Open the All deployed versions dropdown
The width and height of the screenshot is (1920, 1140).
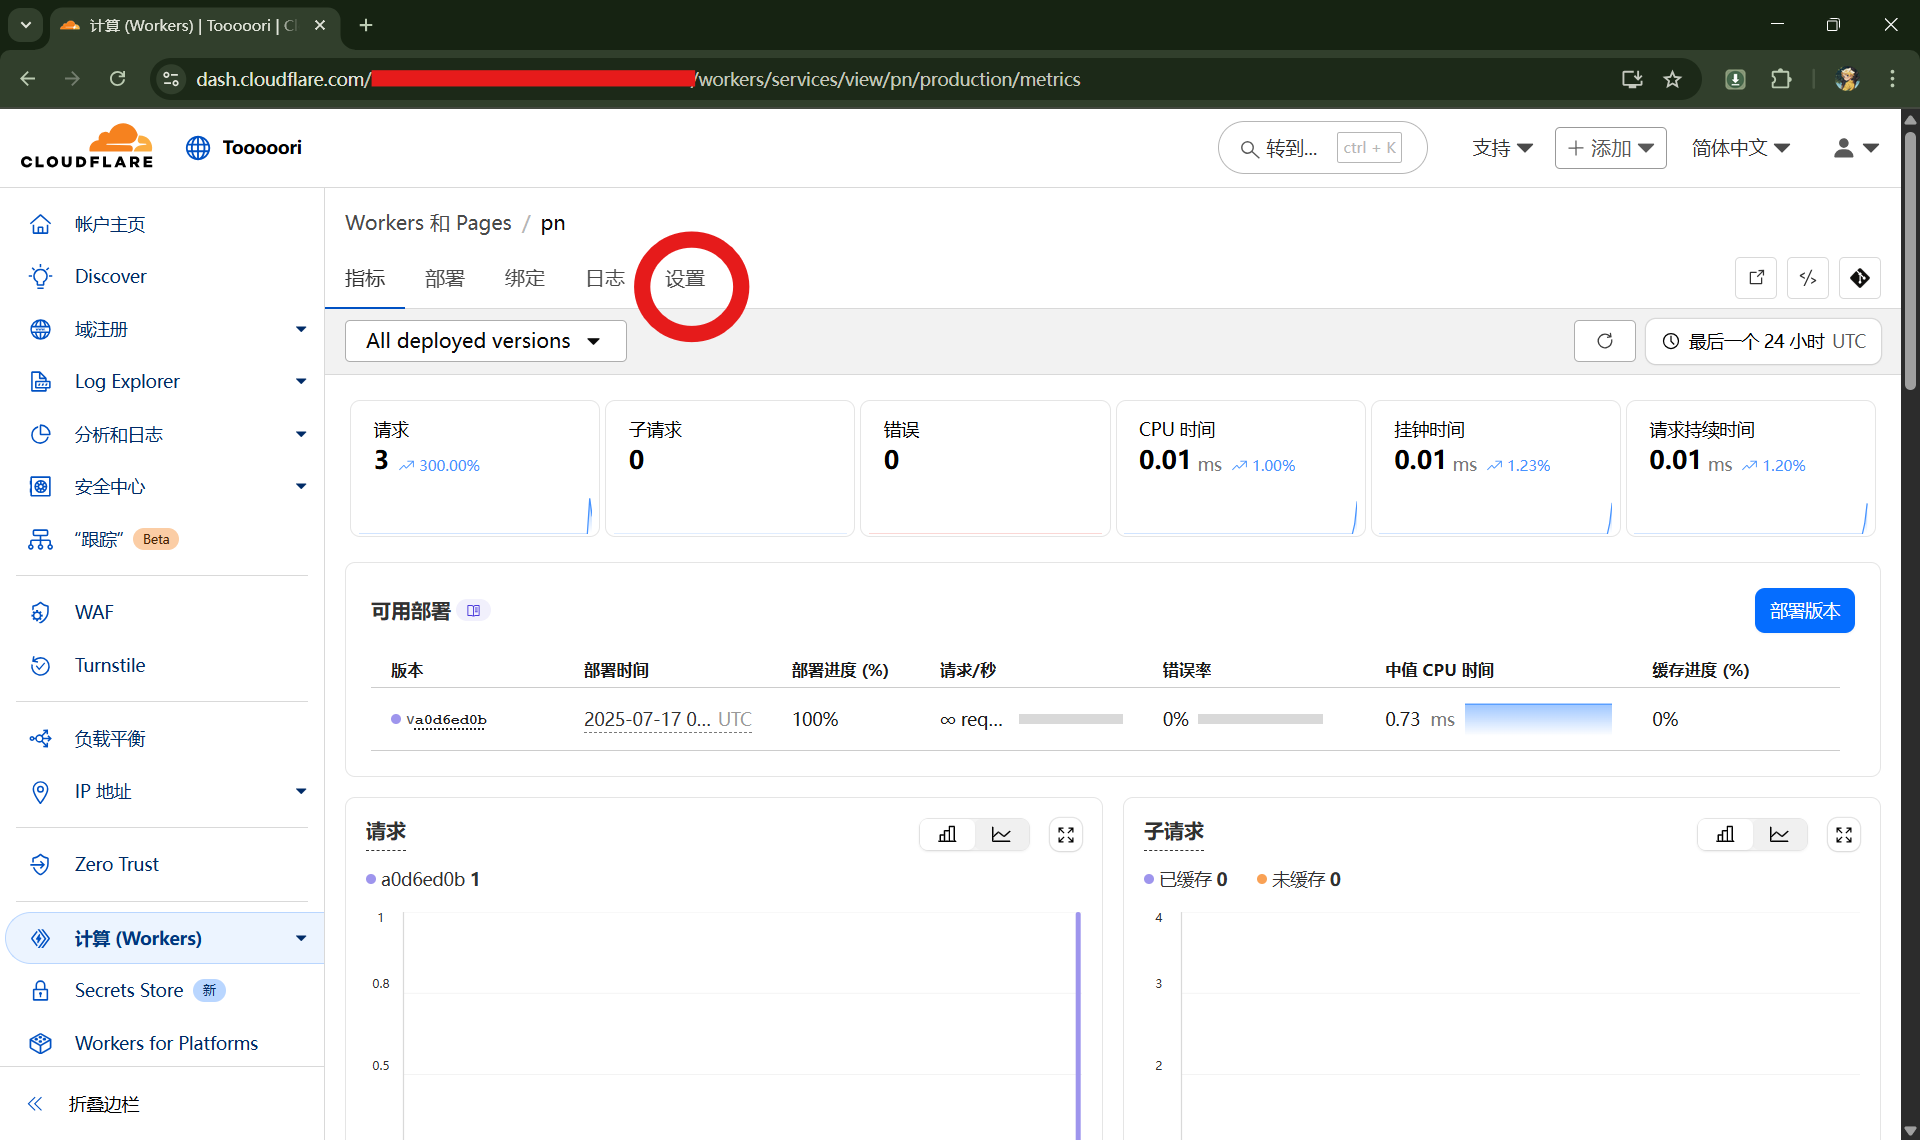pos(485,341)
